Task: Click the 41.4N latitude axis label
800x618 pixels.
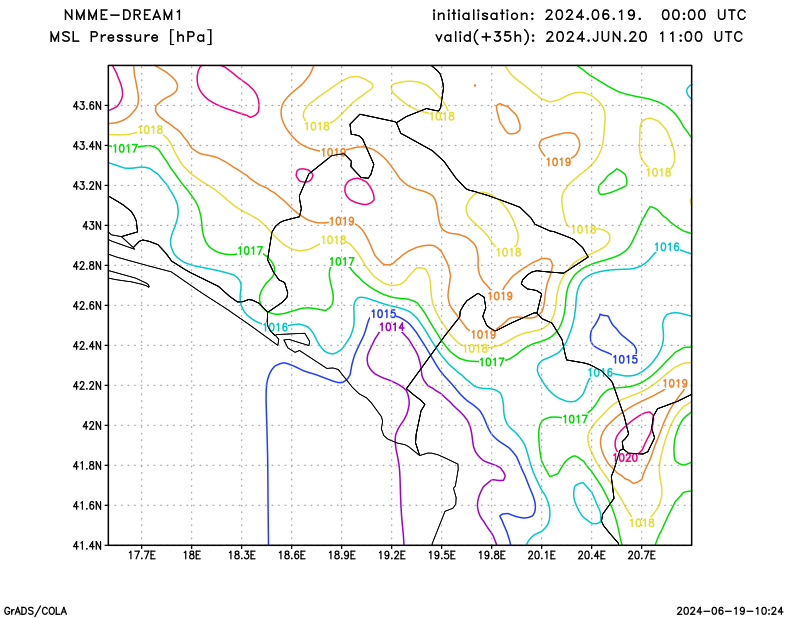Action: tap(87, 545)
